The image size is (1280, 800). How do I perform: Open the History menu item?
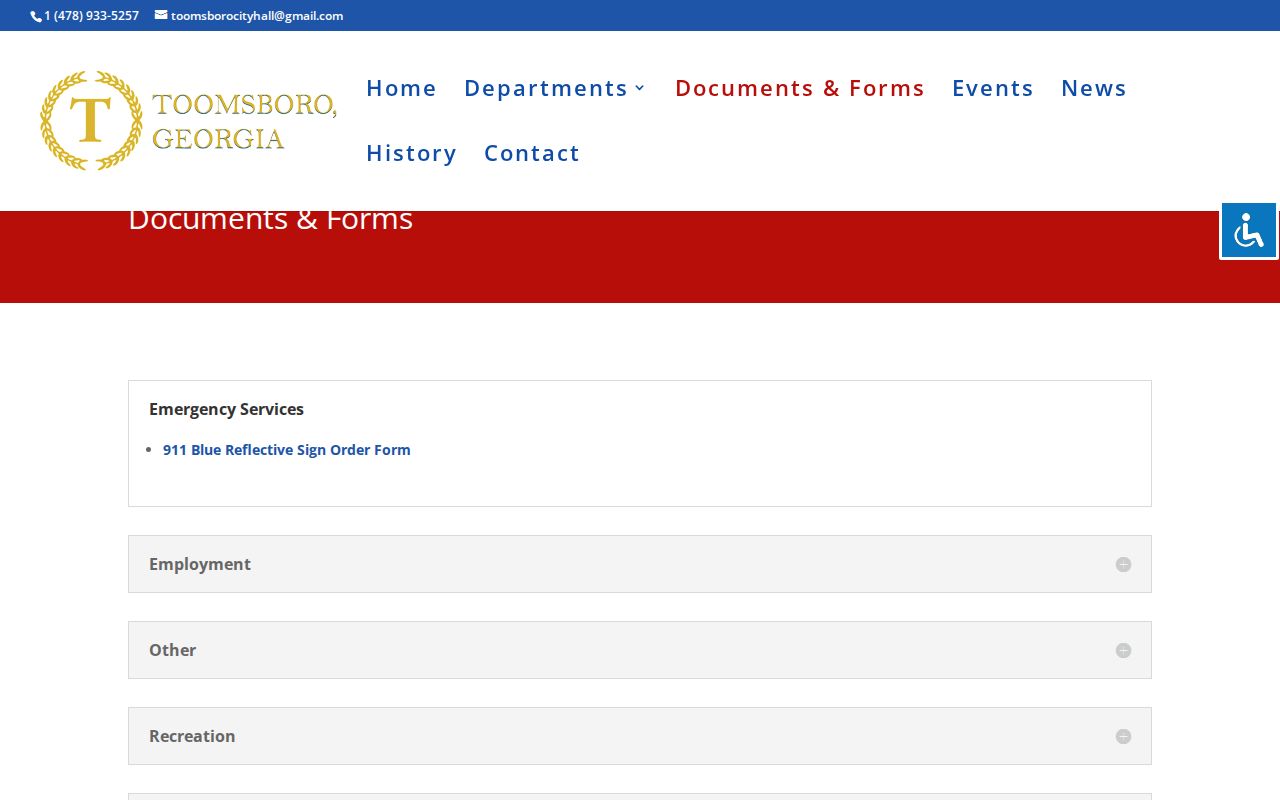pos(411,153)
